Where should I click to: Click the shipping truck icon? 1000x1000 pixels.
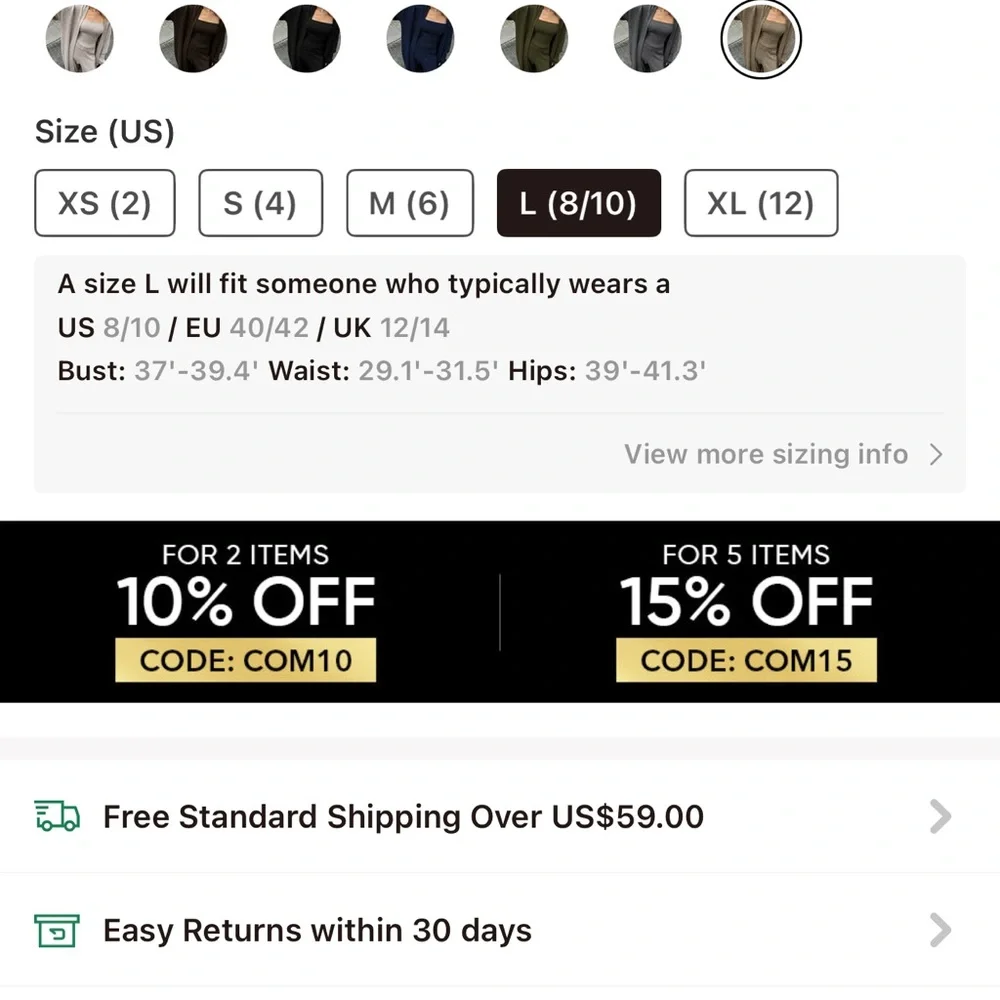57,816
